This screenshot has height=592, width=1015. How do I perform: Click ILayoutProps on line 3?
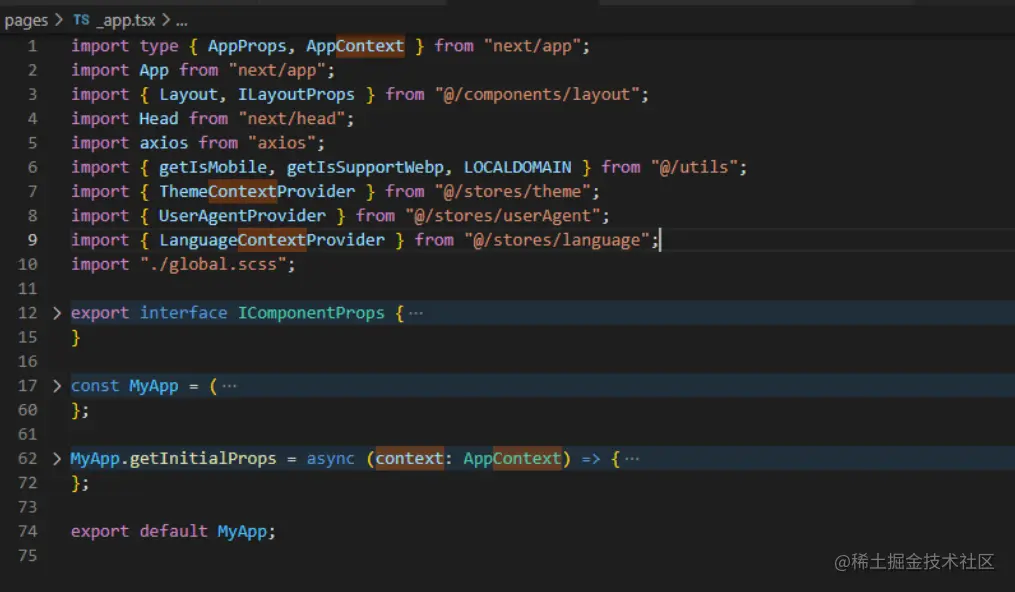(296, 94)
